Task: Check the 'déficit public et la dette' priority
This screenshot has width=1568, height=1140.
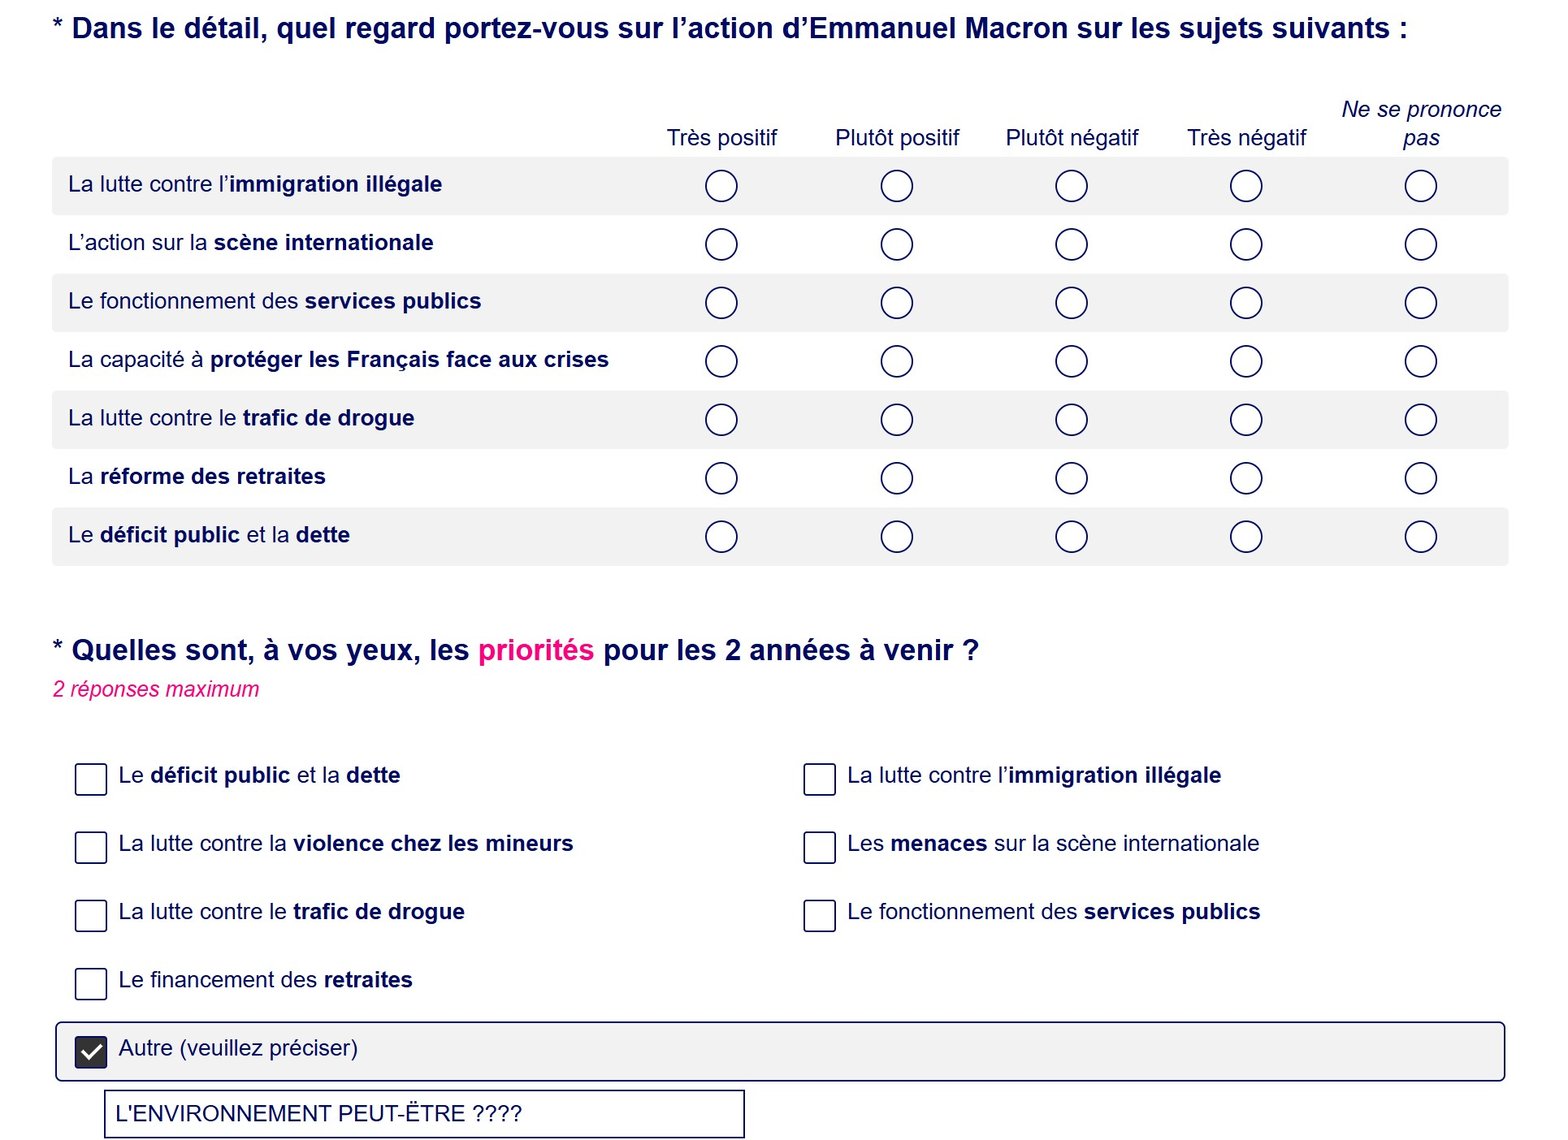Action: [x=91, y=780]
